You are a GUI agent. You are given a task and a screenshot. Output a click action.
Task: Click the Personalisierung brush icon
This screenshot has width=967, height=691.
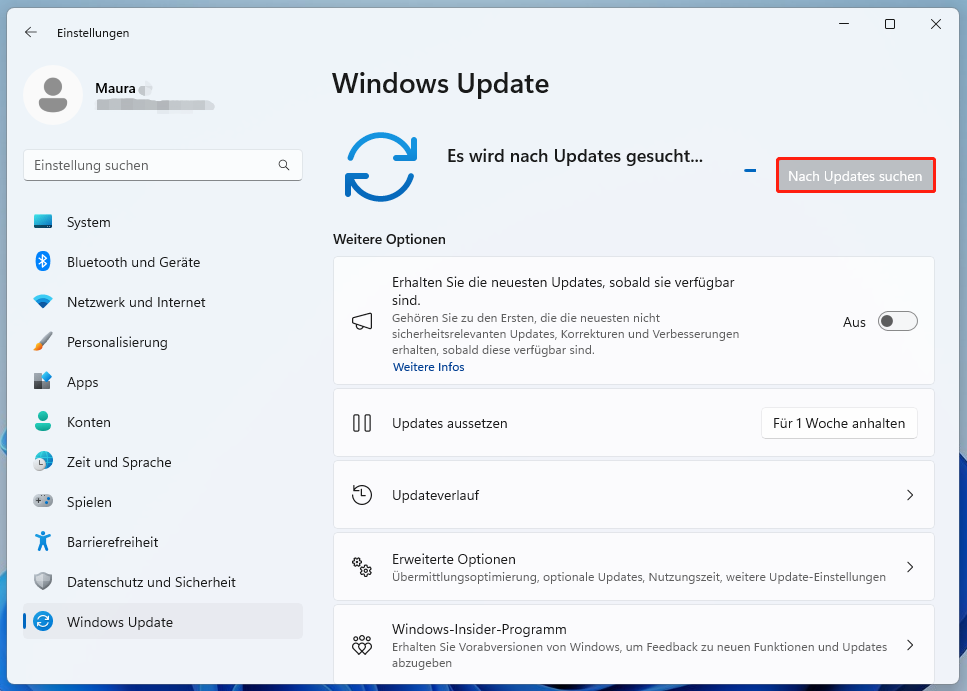click(x=42, y=341)
